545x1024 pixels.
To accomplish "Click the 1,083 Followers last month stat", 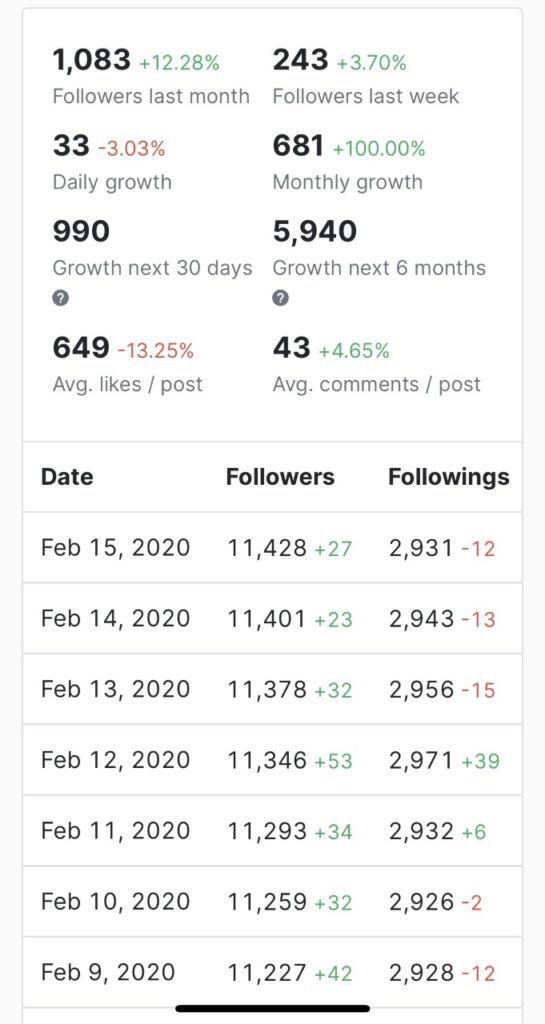I will pos(151,77).
